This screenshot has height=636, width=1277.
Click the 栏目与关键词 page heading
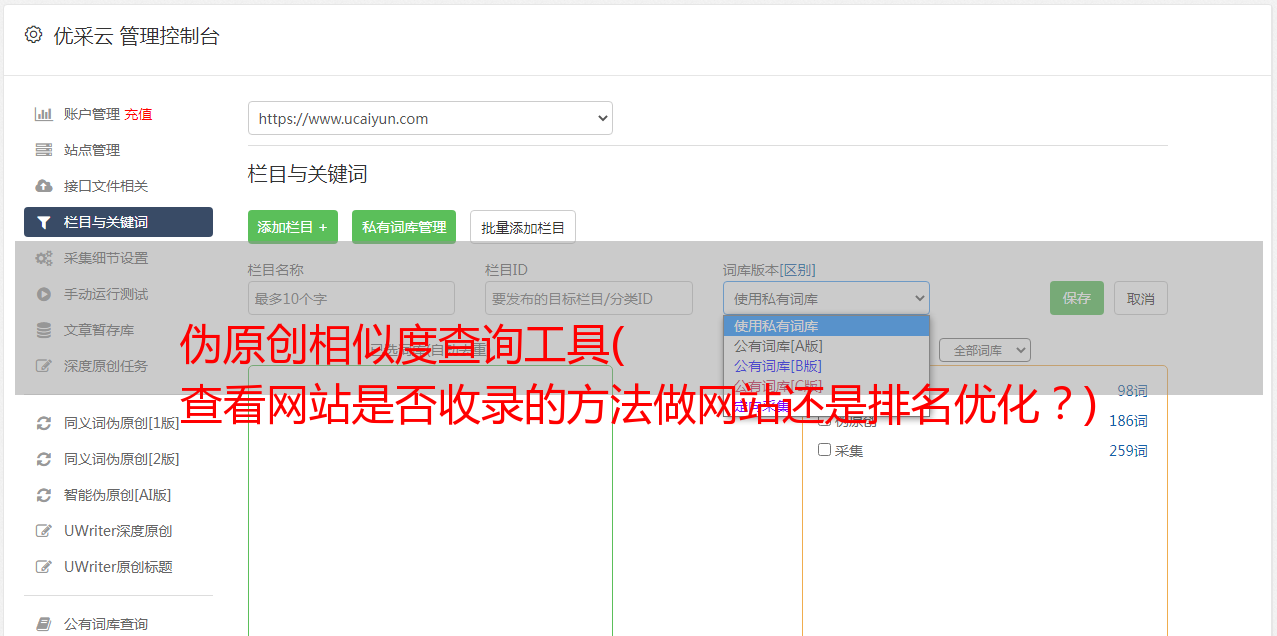308,174
